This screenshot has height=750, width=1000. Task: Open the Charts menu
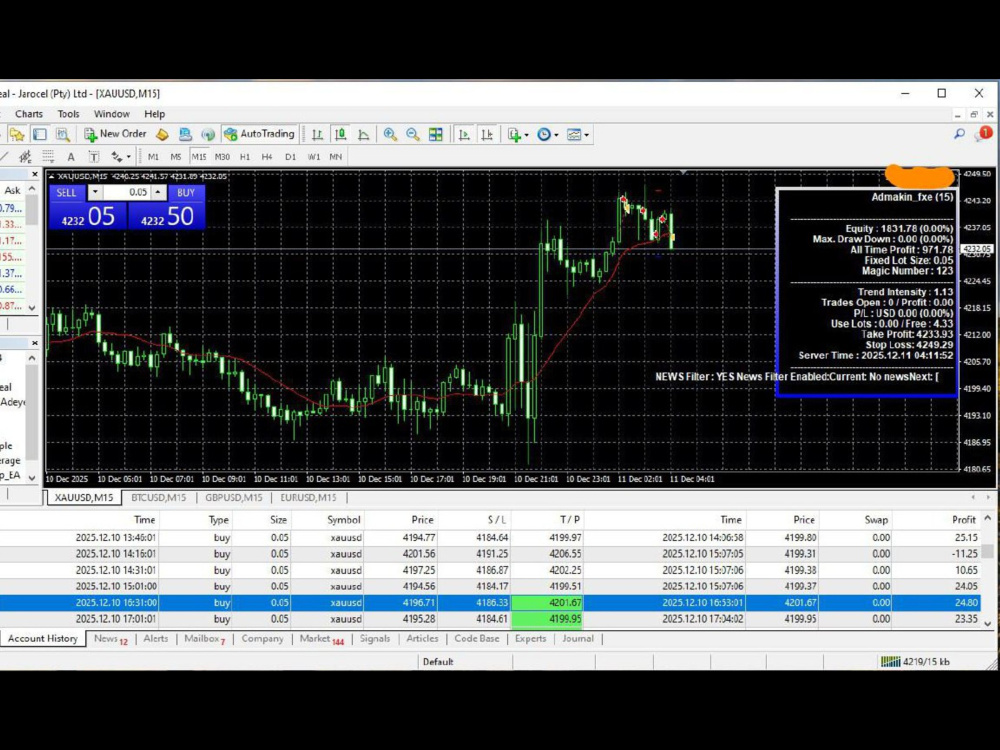pos(29,114)
